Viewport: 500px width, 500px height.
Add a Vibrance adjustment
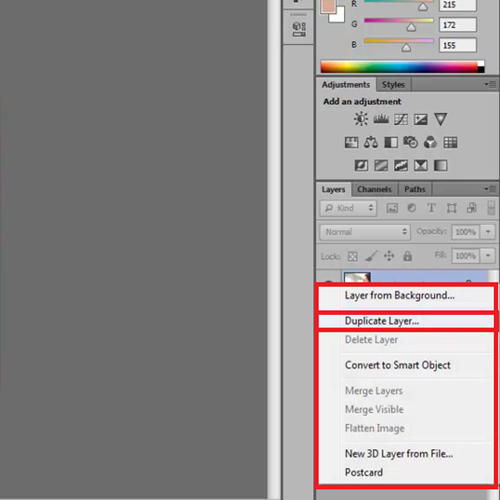pyautogui.click(x=440, y=119)
